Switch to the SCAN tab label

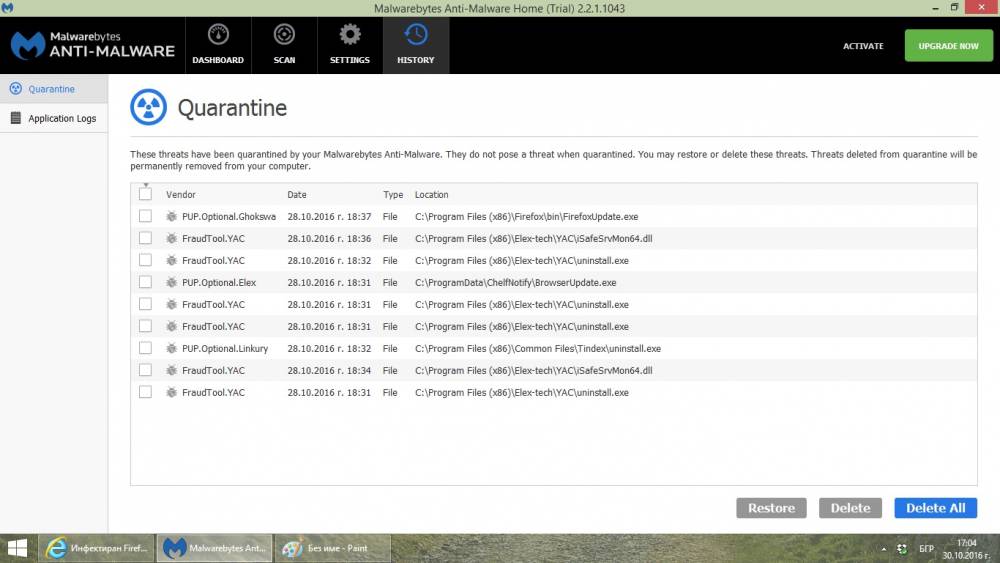pos(284,60)
